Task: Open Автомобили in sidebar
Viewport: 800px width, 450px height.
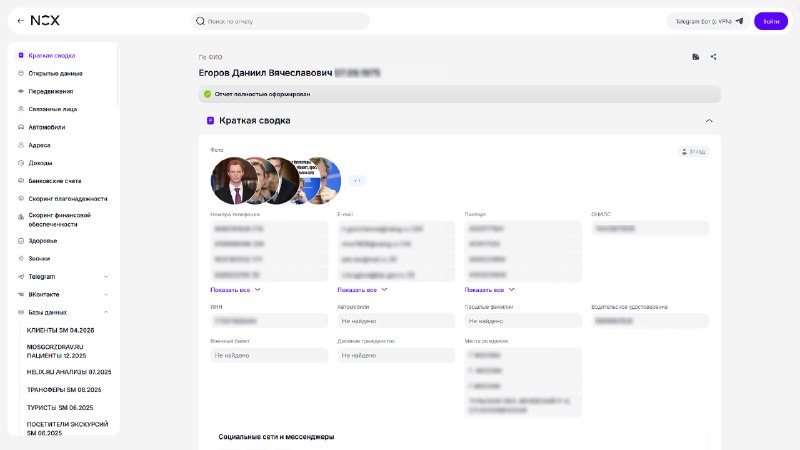Action: pyautogui.click(x=46, y=127)
